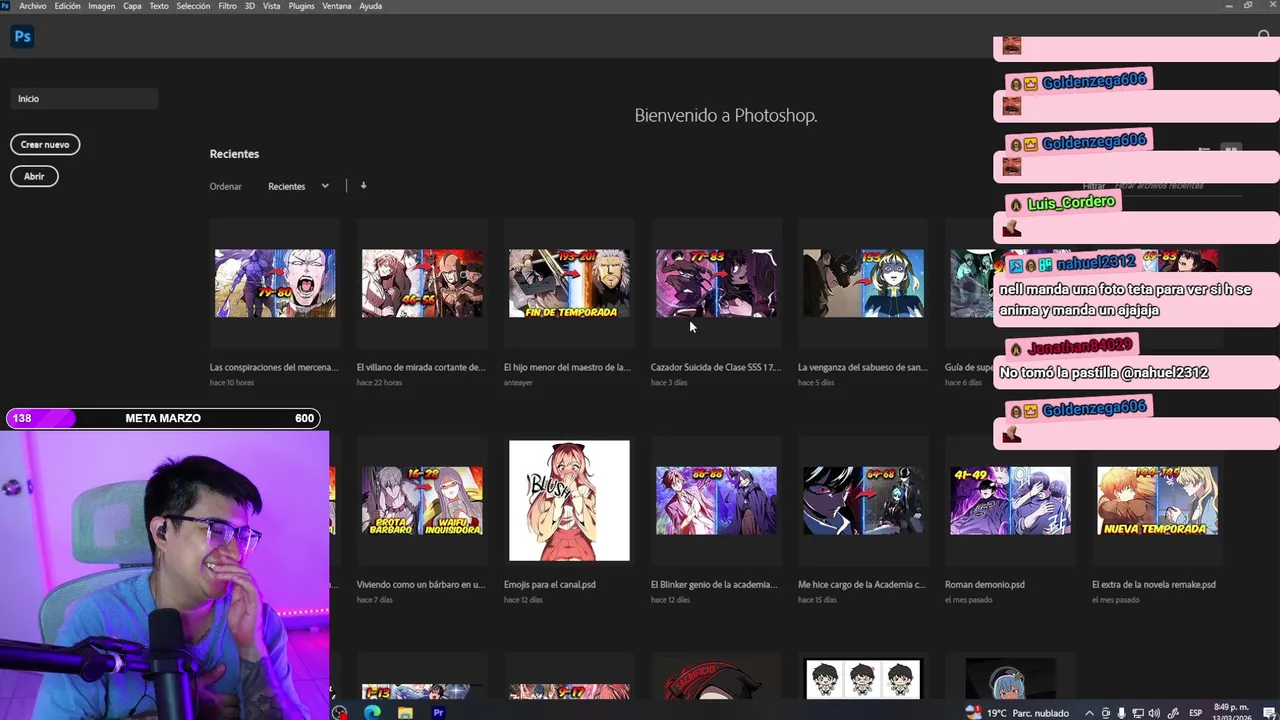Click the Recientes section heading
Viewport: 1280px width, 720px height.
pos(234,154)
